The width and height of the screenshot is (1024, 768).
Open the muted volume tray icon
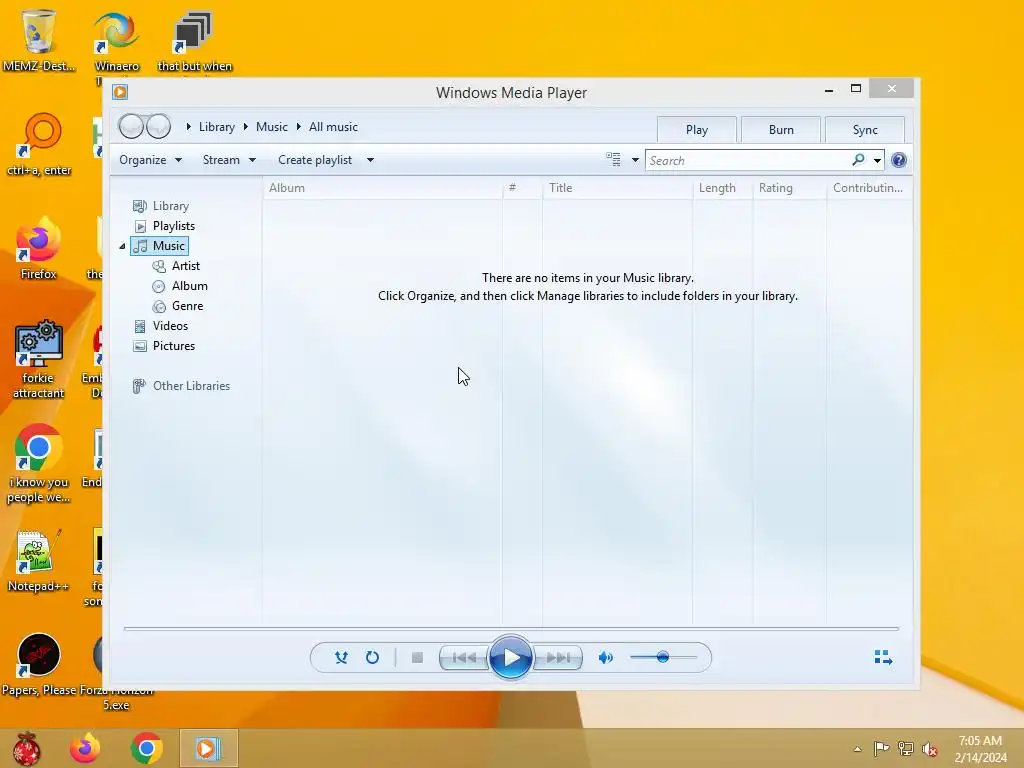pos(929,749)
